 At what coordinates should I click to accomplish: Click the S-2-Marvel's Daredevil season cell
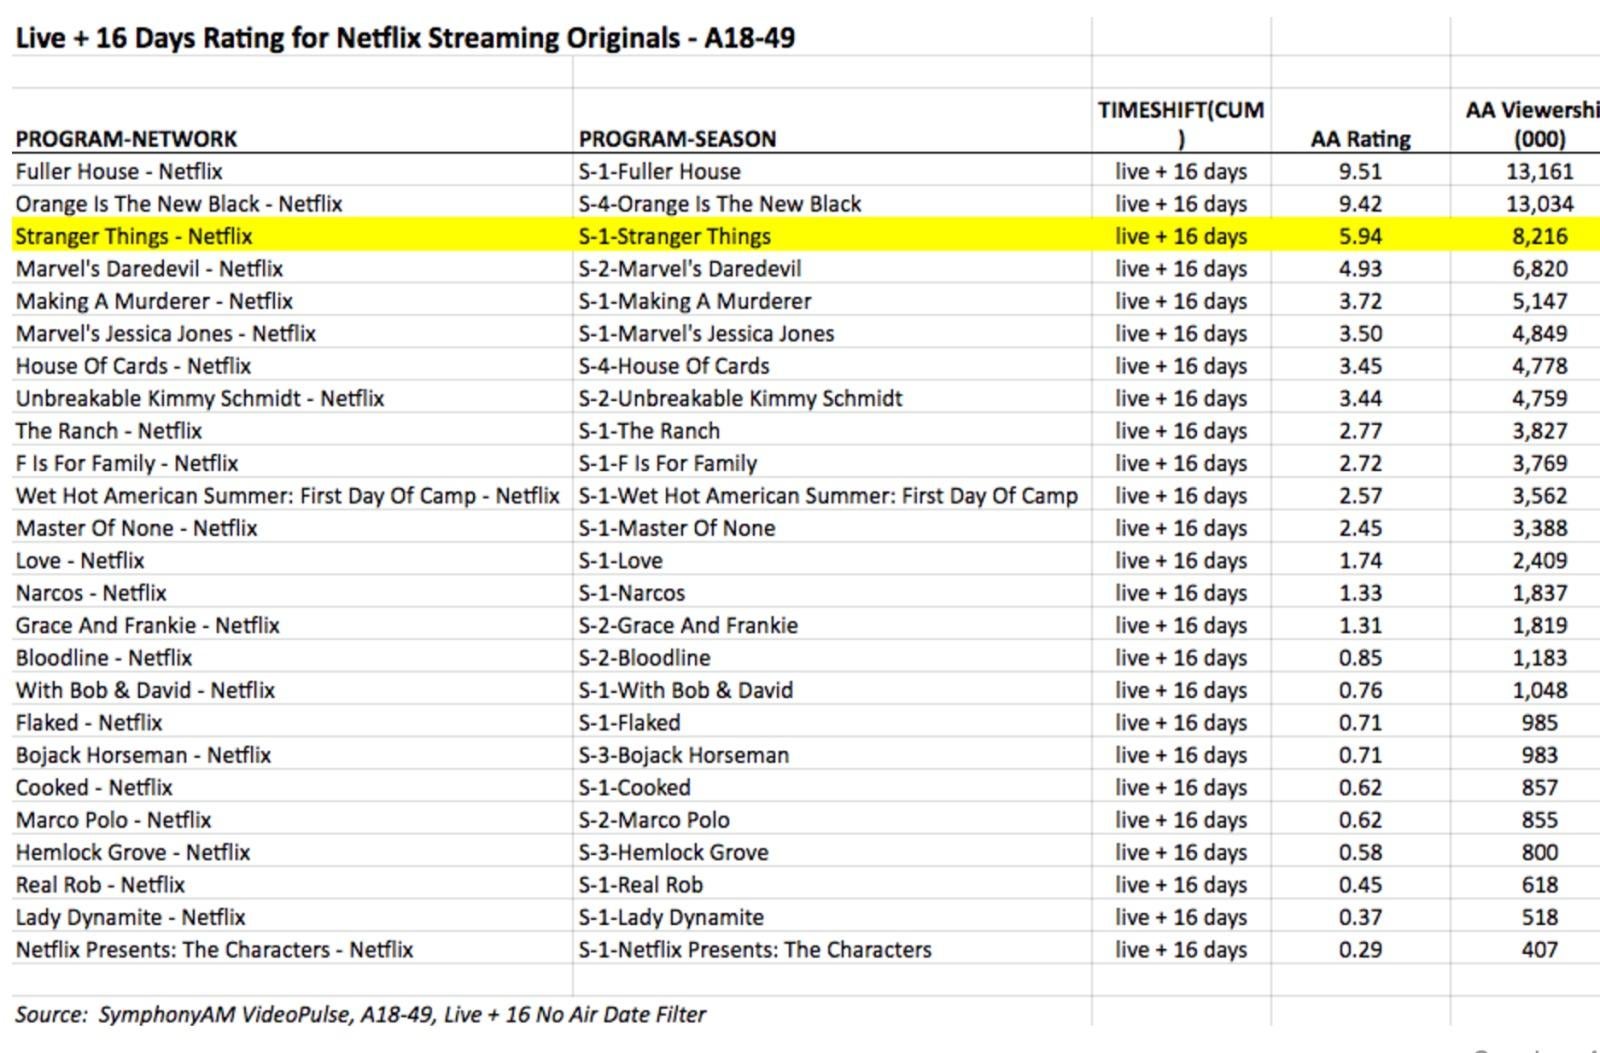point(689,269)
